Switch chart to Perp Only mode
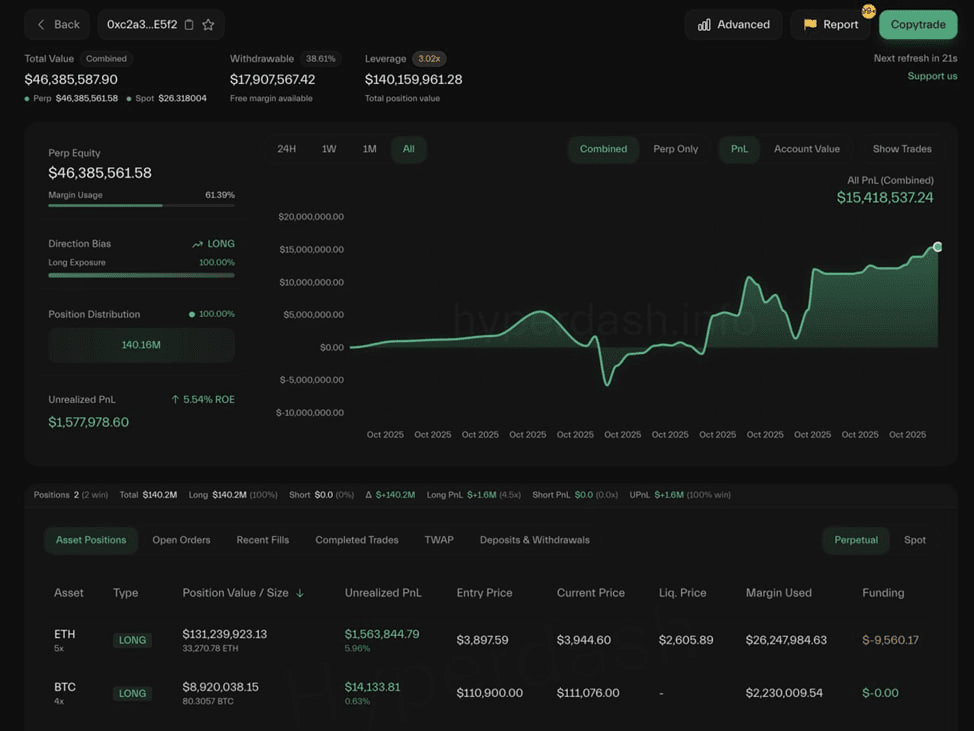The height and width of the screenshot is (731, 974). 675,149
